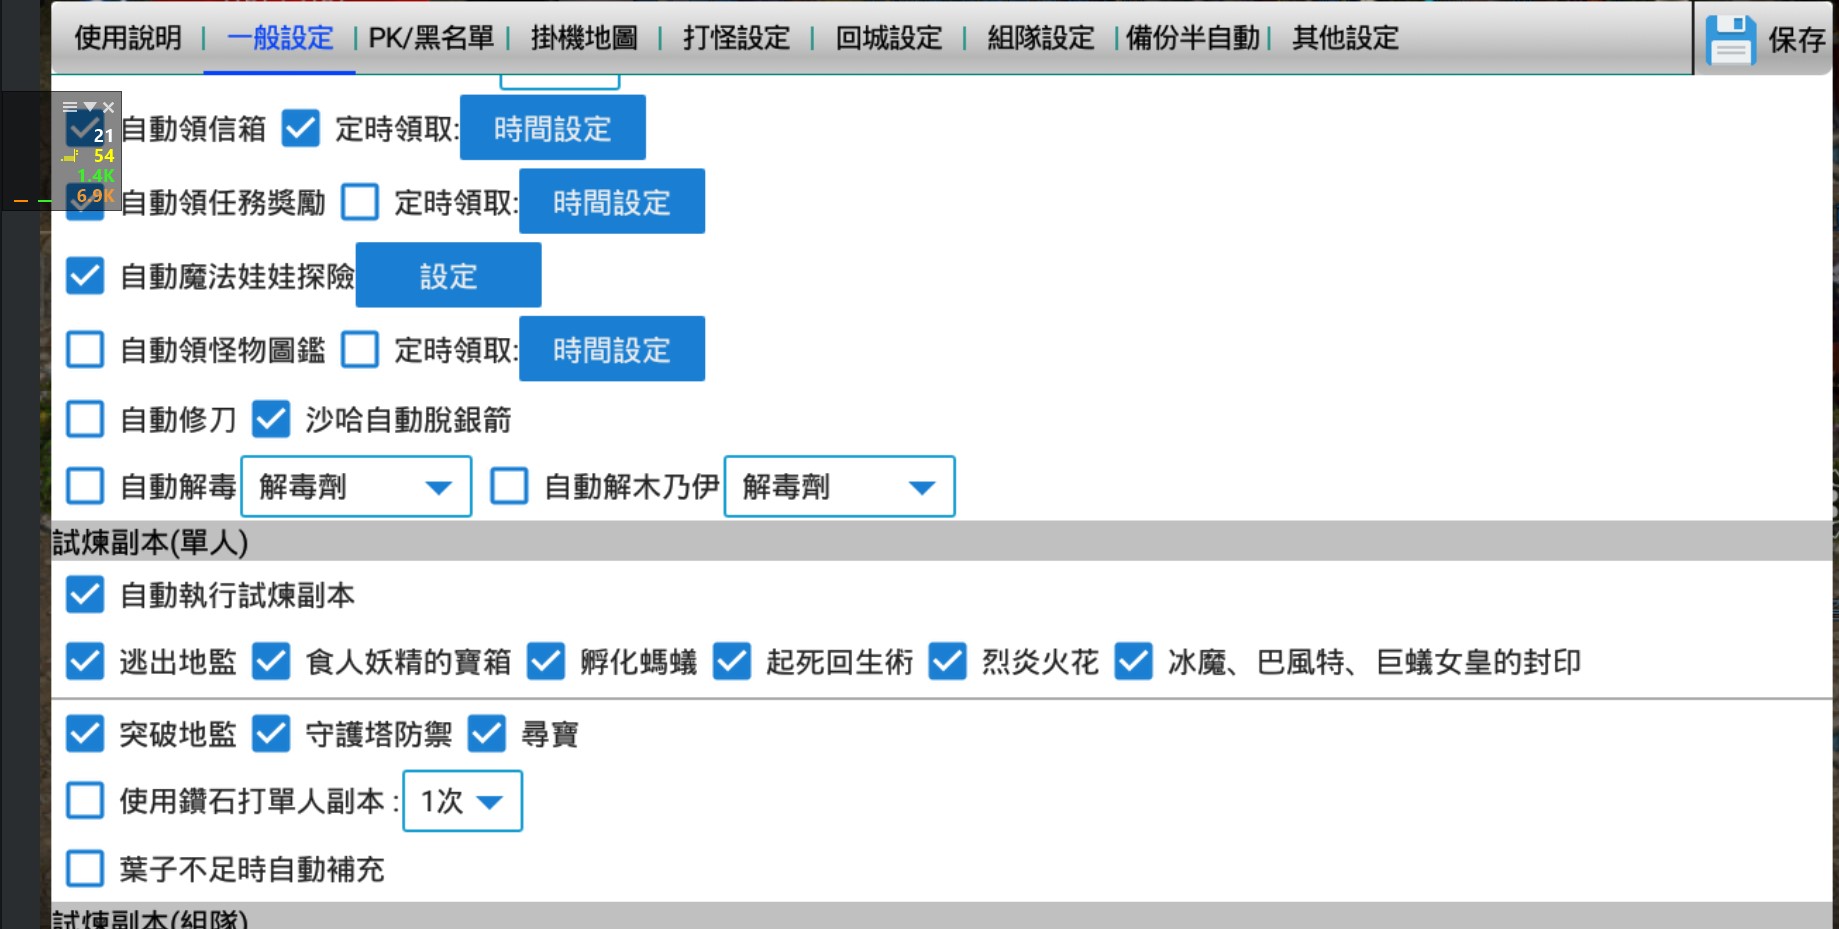Toggle the 自動魔法娃娃探險 checkbox
Viewport: 1839px width, 929px height.
coord(85,275)
